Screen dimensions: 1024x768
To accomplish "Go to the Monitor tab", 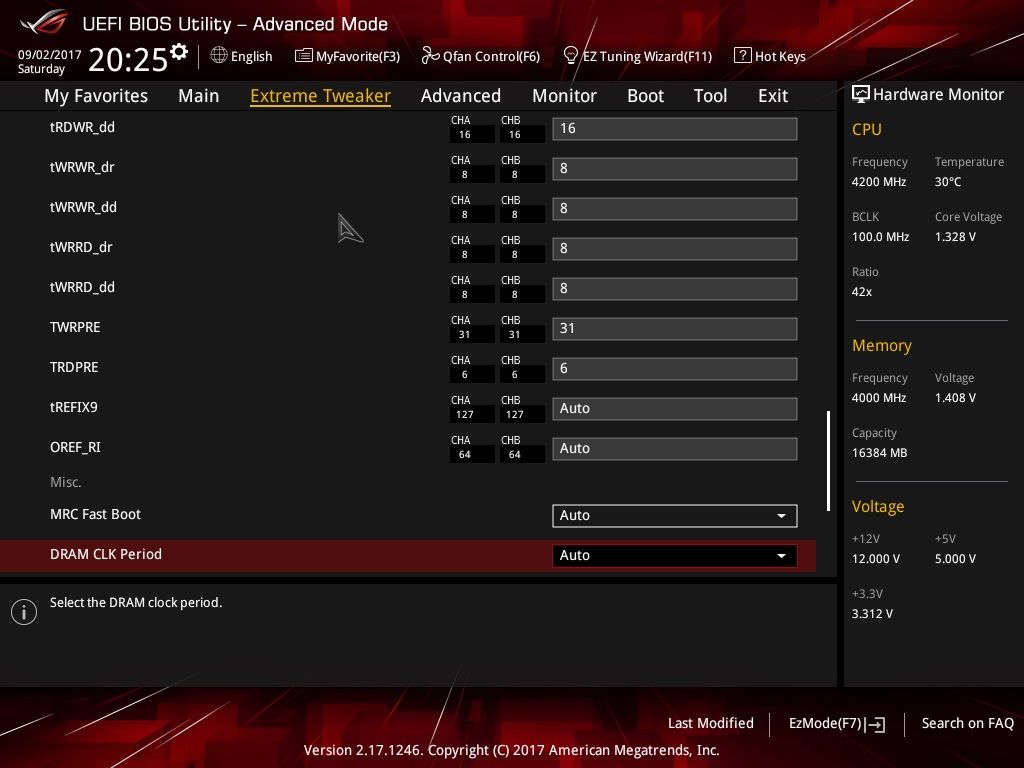I will 564,96.
